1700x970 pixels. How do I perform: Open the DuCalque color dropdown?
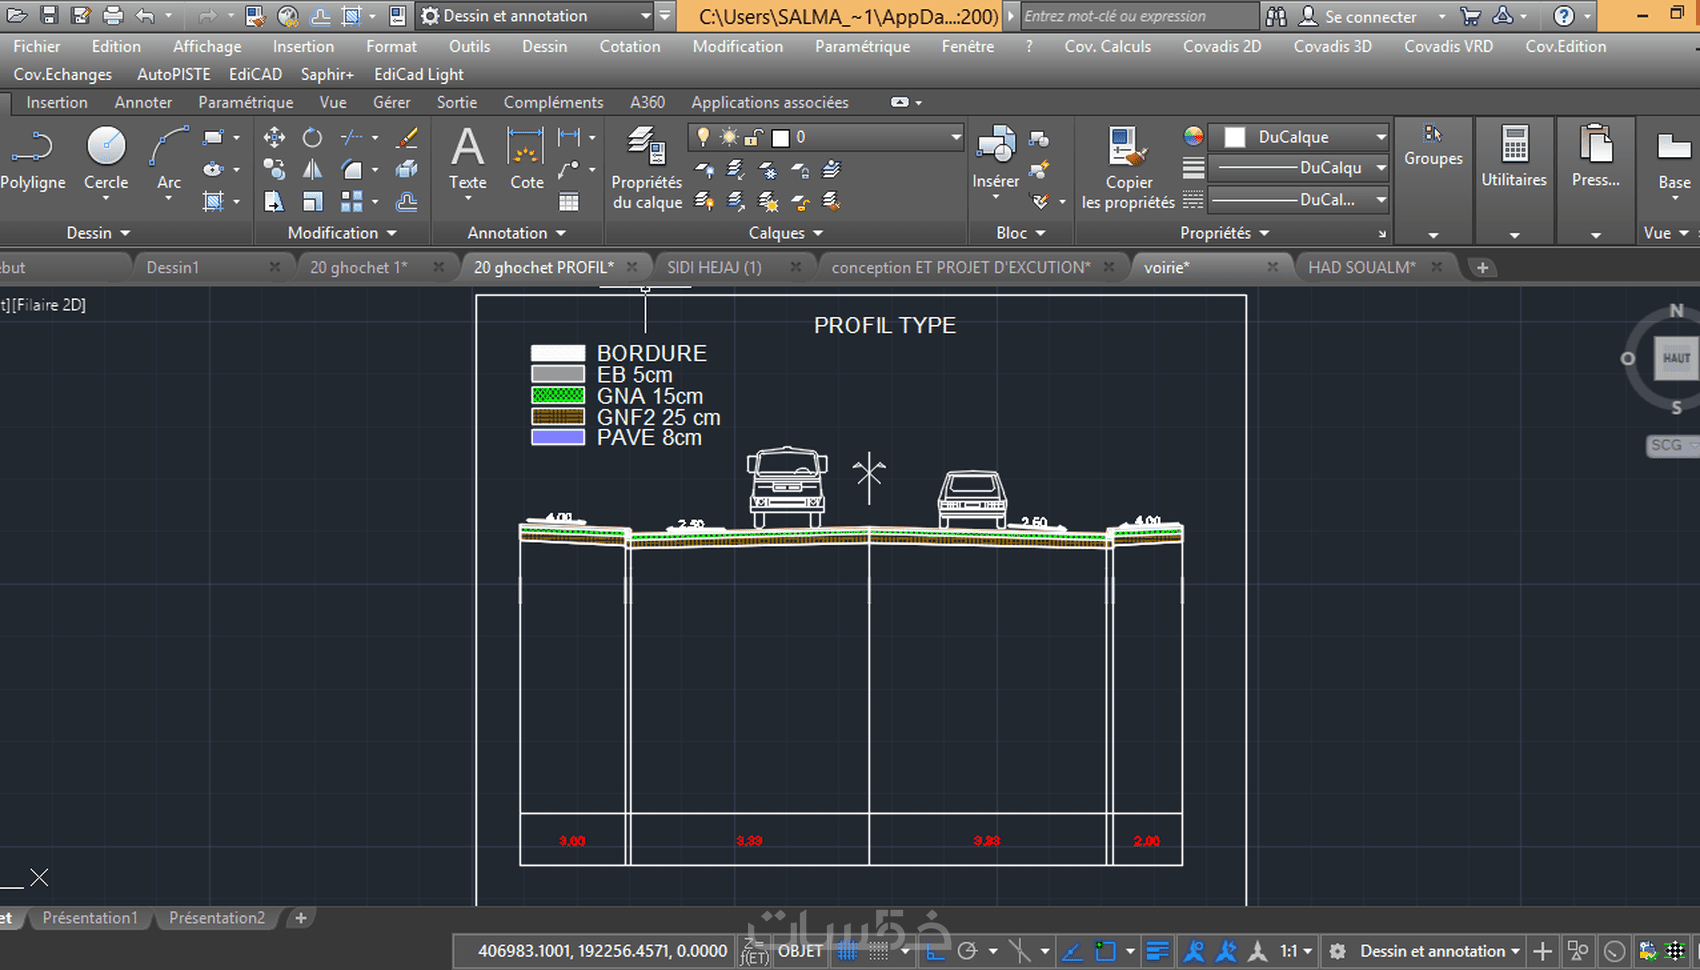[x=1380, y=137]
